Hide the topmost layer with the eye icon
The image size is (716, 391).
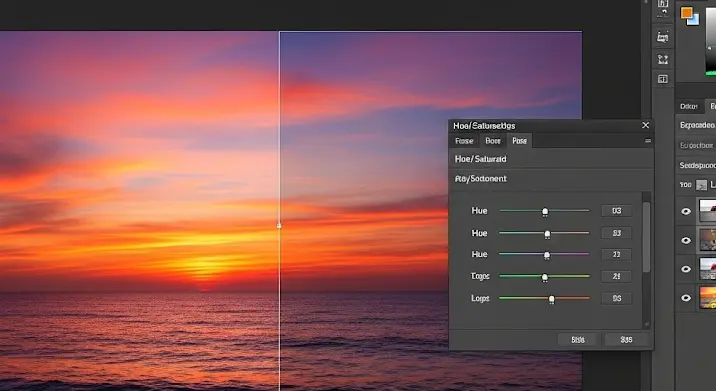[x=686, y=211]
